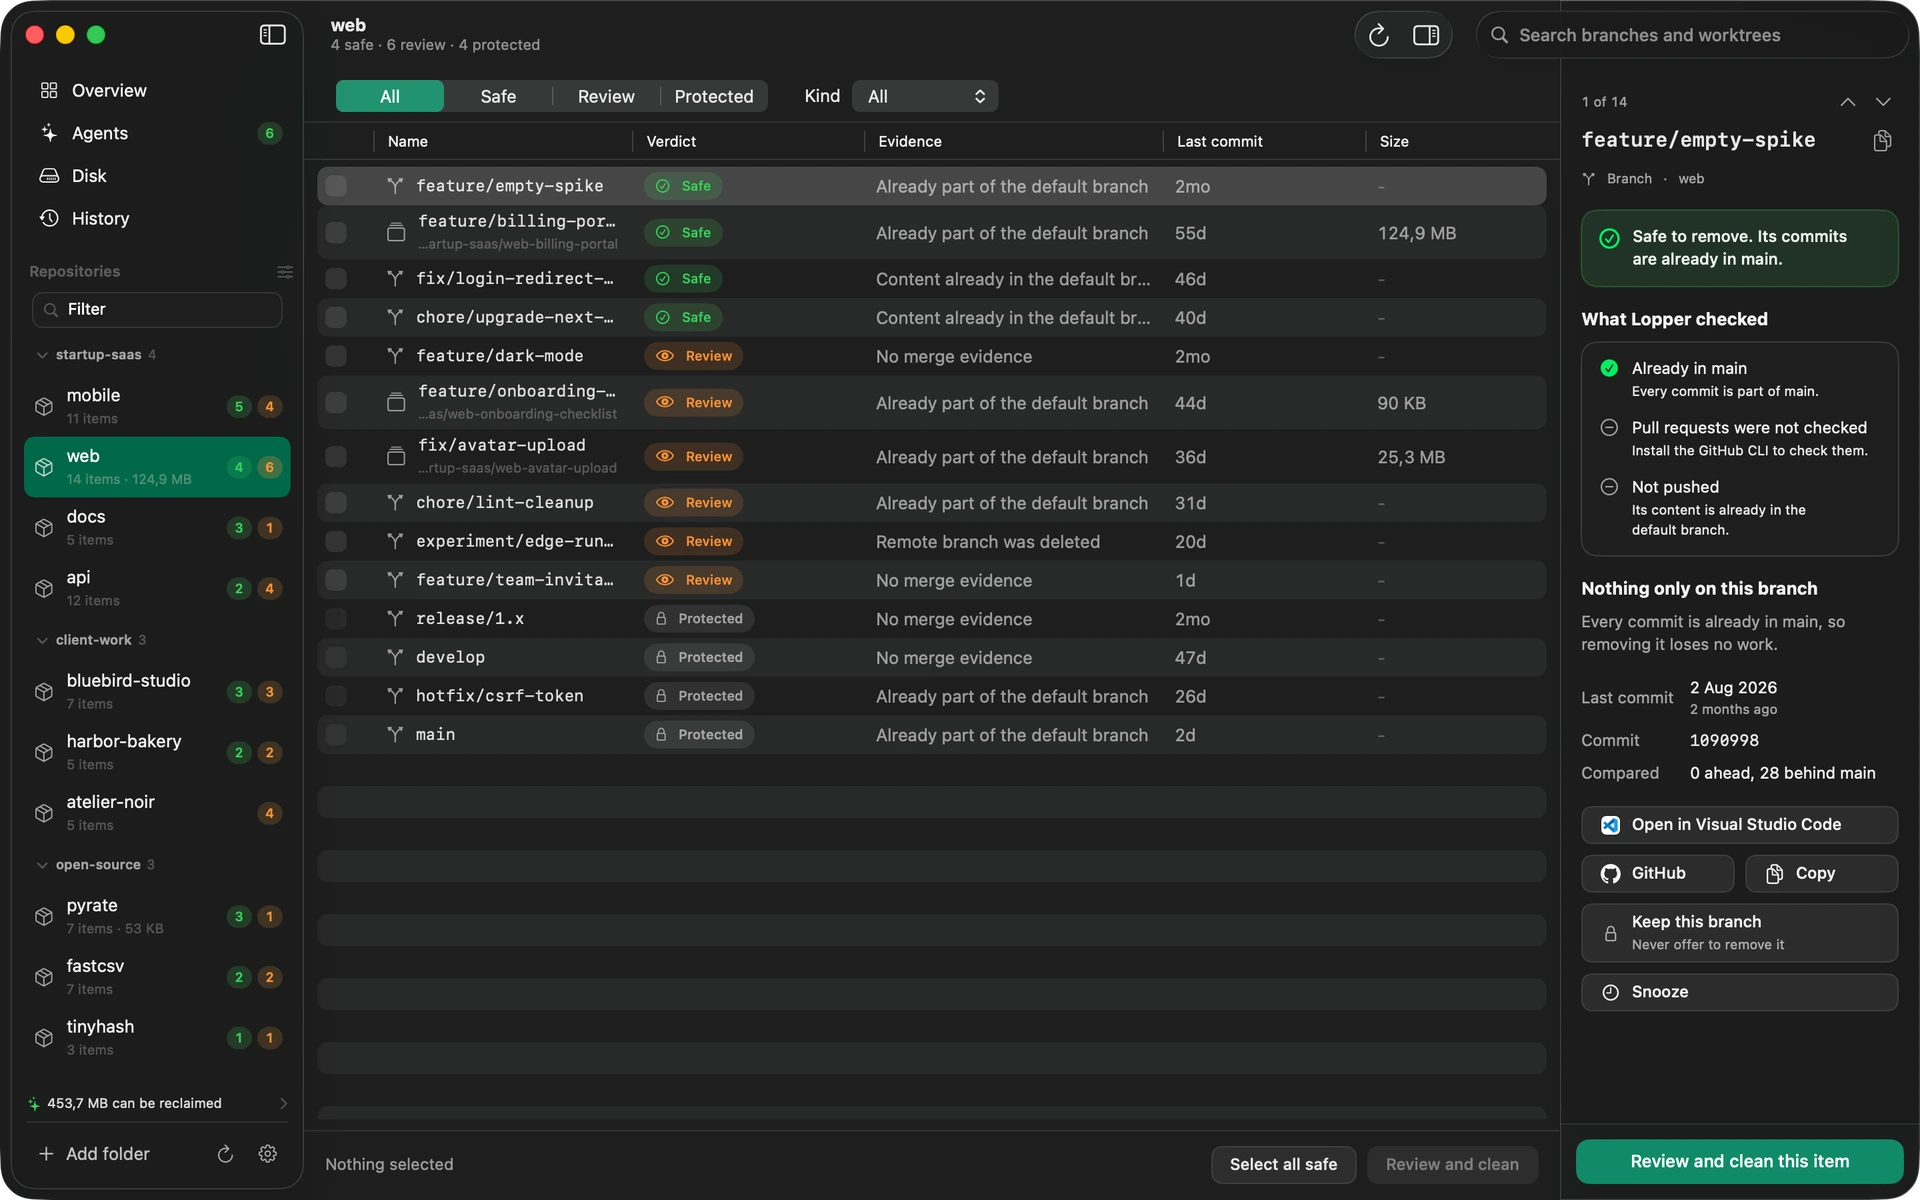This screenshot has height=1200, width=1920.
Task: Click the GitHub button
Action: click(x=1657, y=873)
